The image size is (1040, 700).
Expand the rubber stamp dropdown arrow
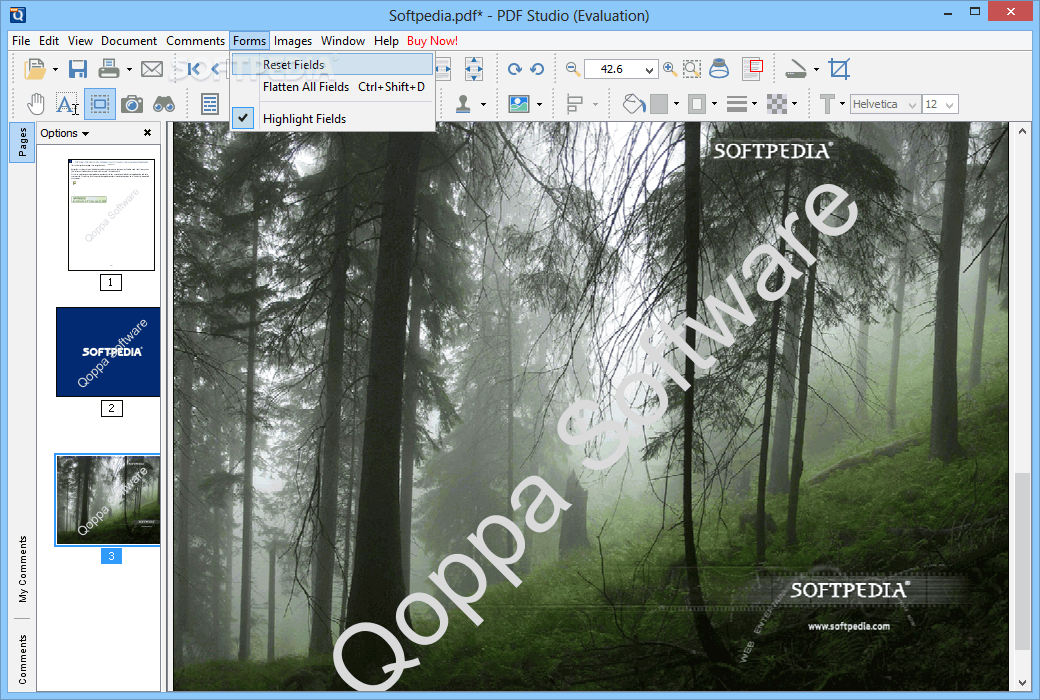click(x=483, y=104)
